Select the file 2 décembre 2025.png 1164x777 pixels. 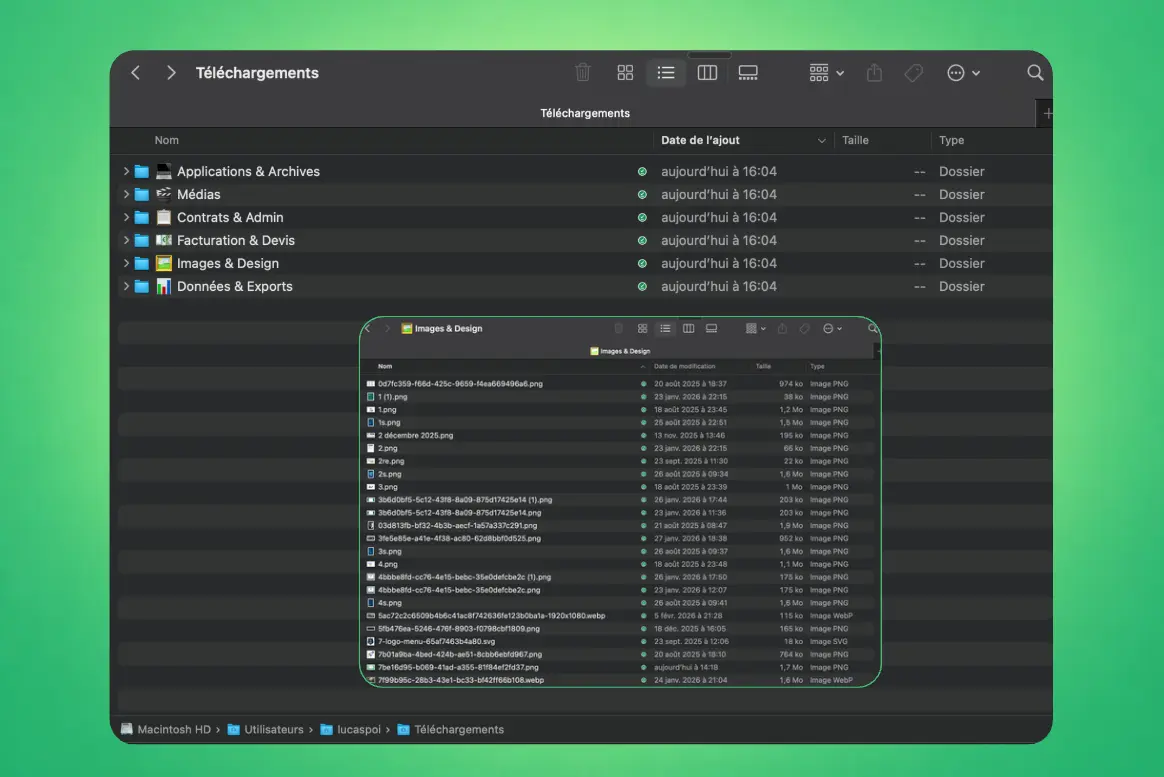point(415,436)
